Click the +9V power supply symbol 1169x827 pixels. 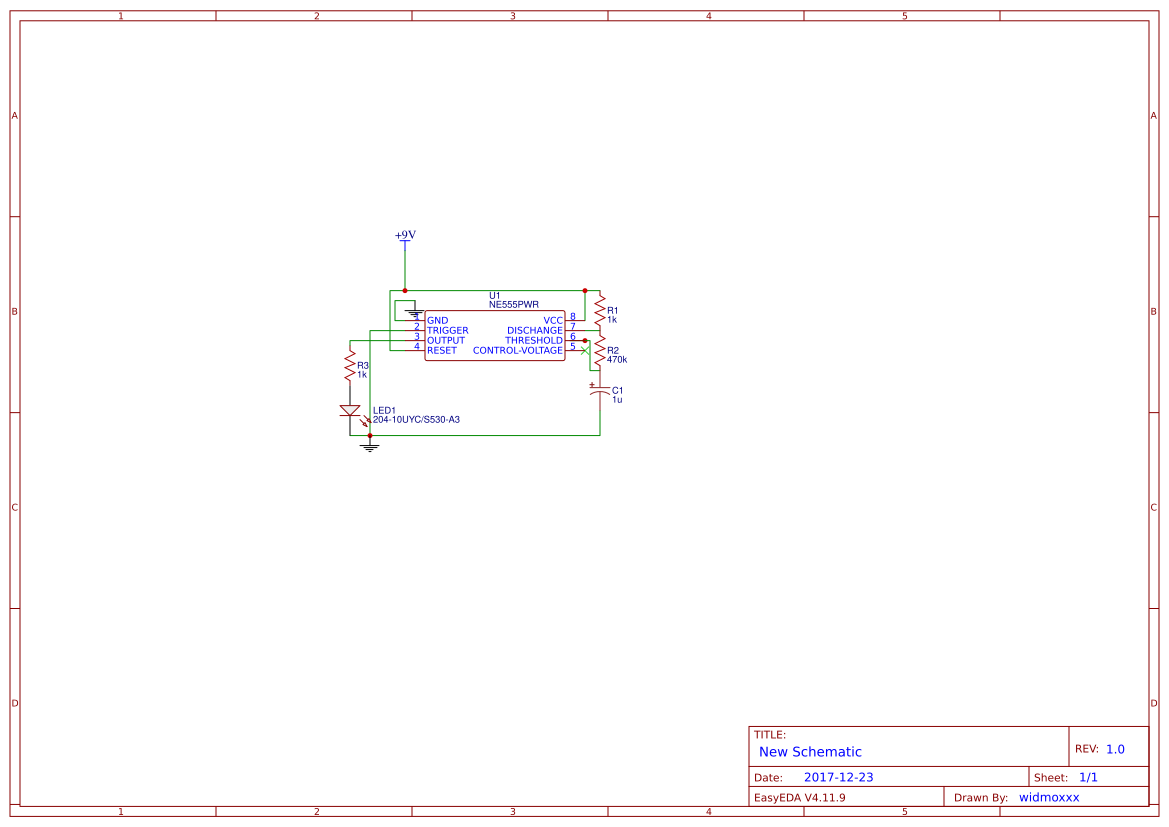[405, 240]
